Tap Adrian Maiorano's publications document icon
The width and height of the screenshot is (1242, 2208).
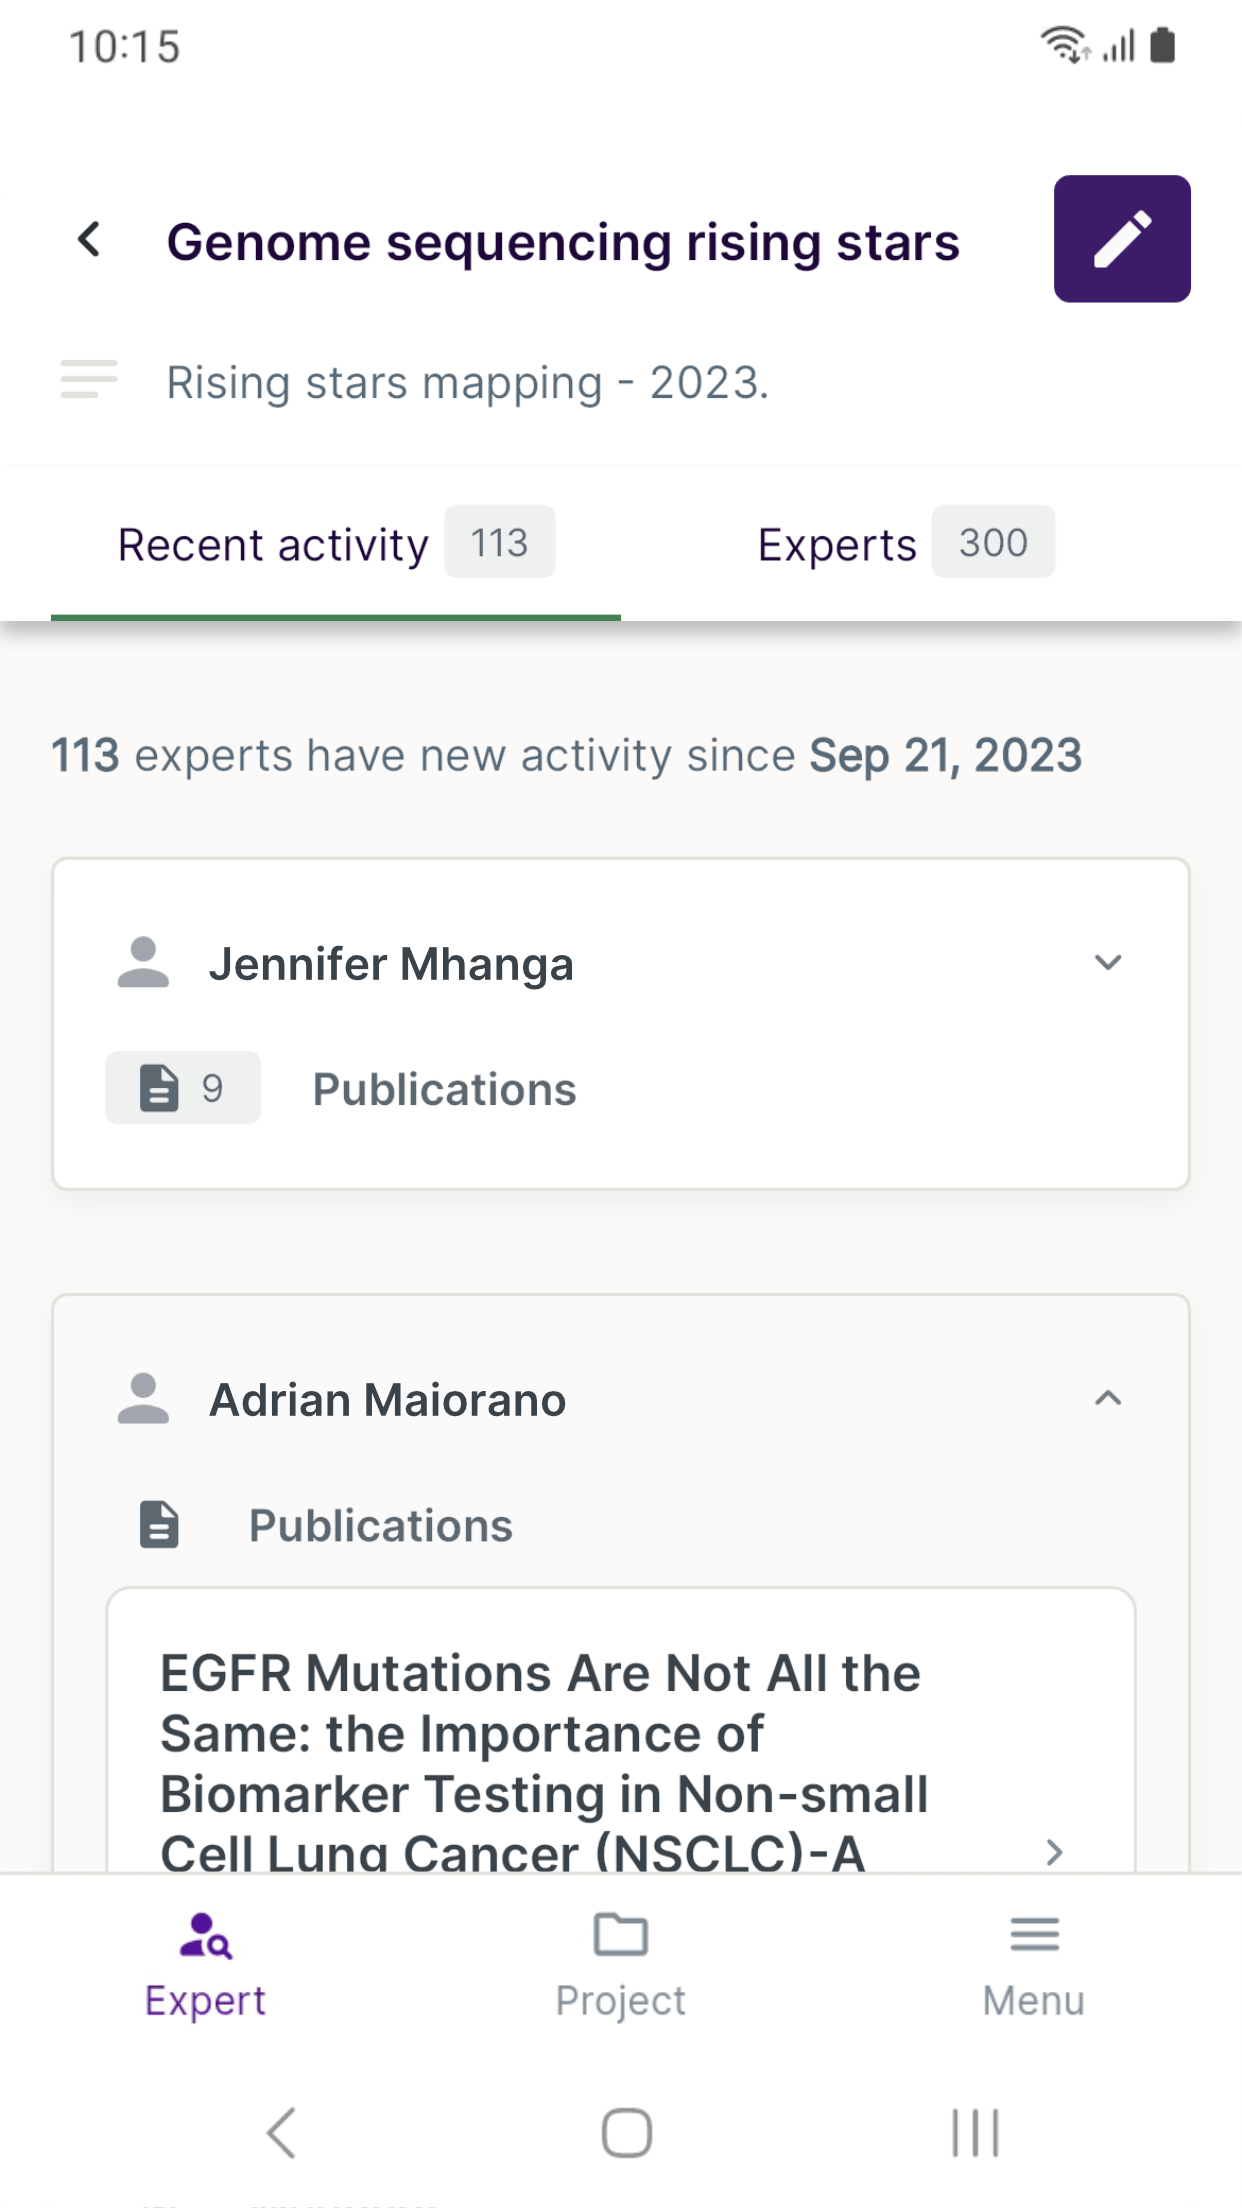159,1524
